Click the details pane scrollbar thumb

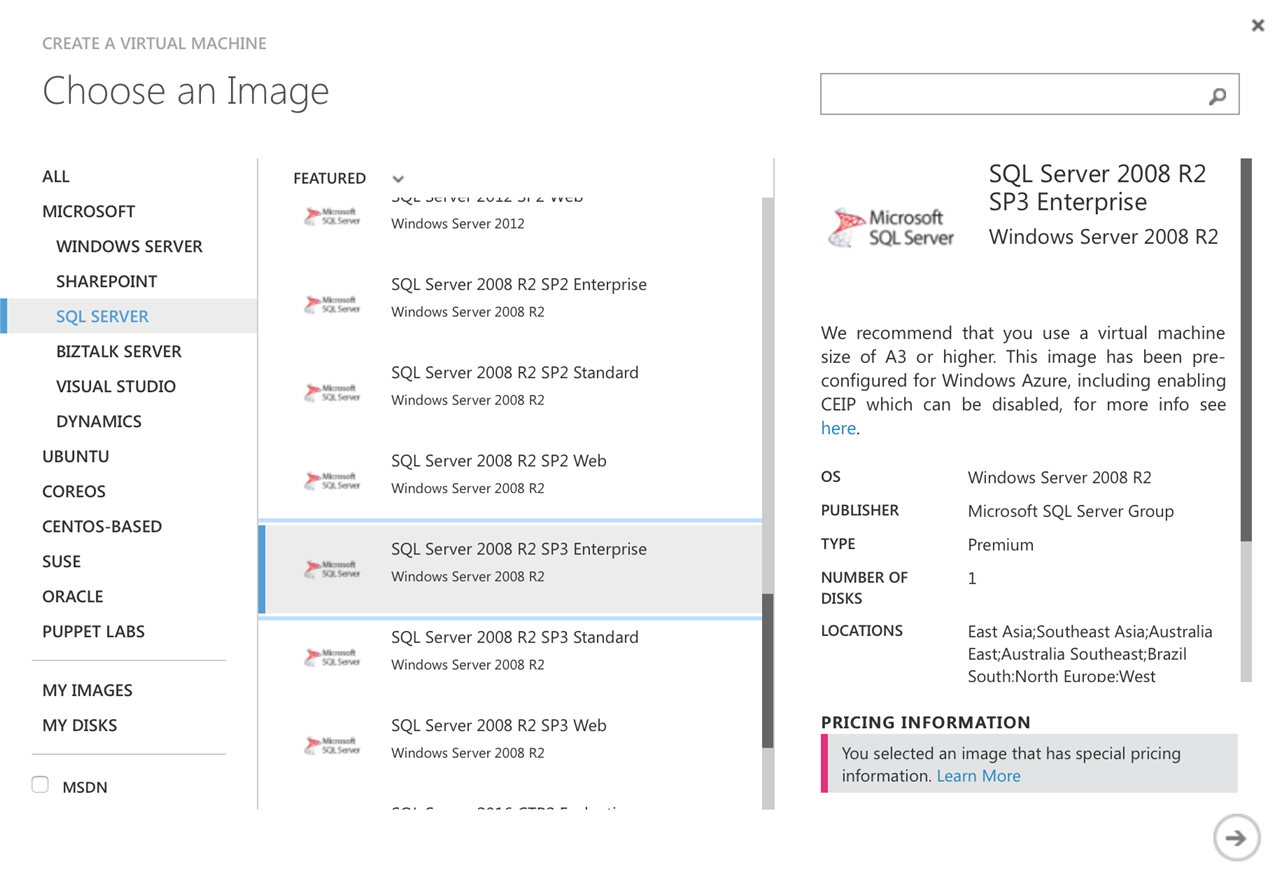tap(1246, 350)
